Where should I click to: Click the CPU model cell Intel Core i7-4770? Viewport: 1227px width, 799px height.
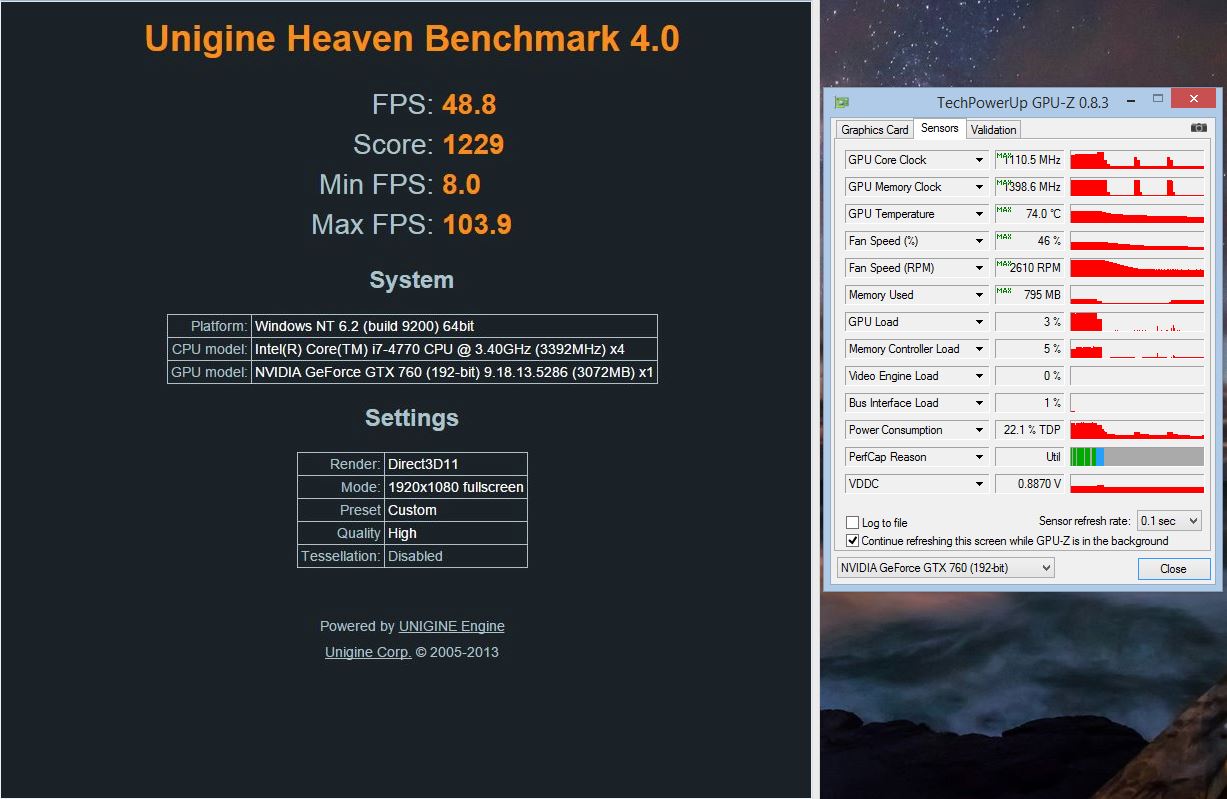tap(454, 349)
